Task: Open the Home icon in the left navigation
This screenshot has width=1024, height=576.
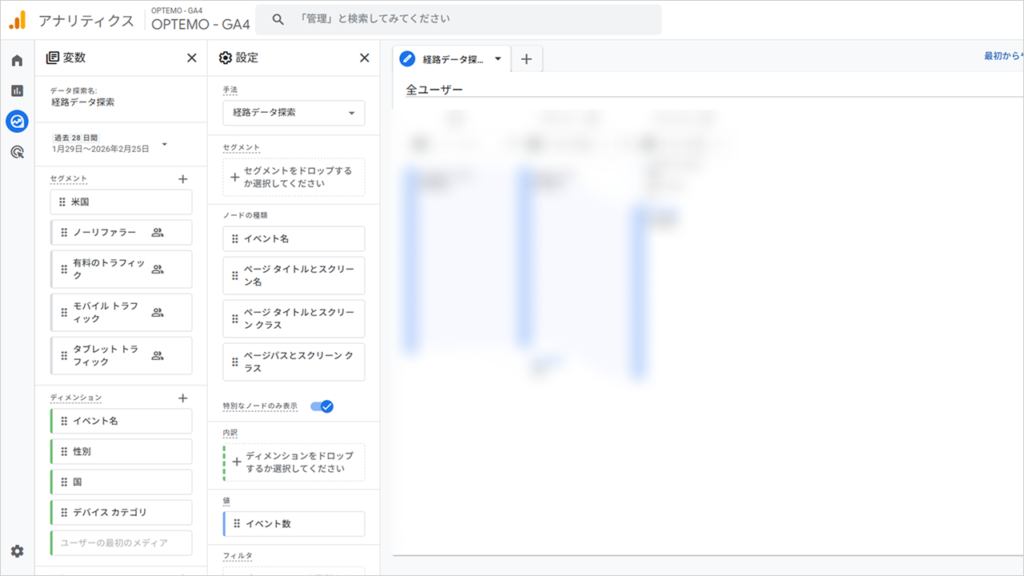Action: (x=15, y=59)
